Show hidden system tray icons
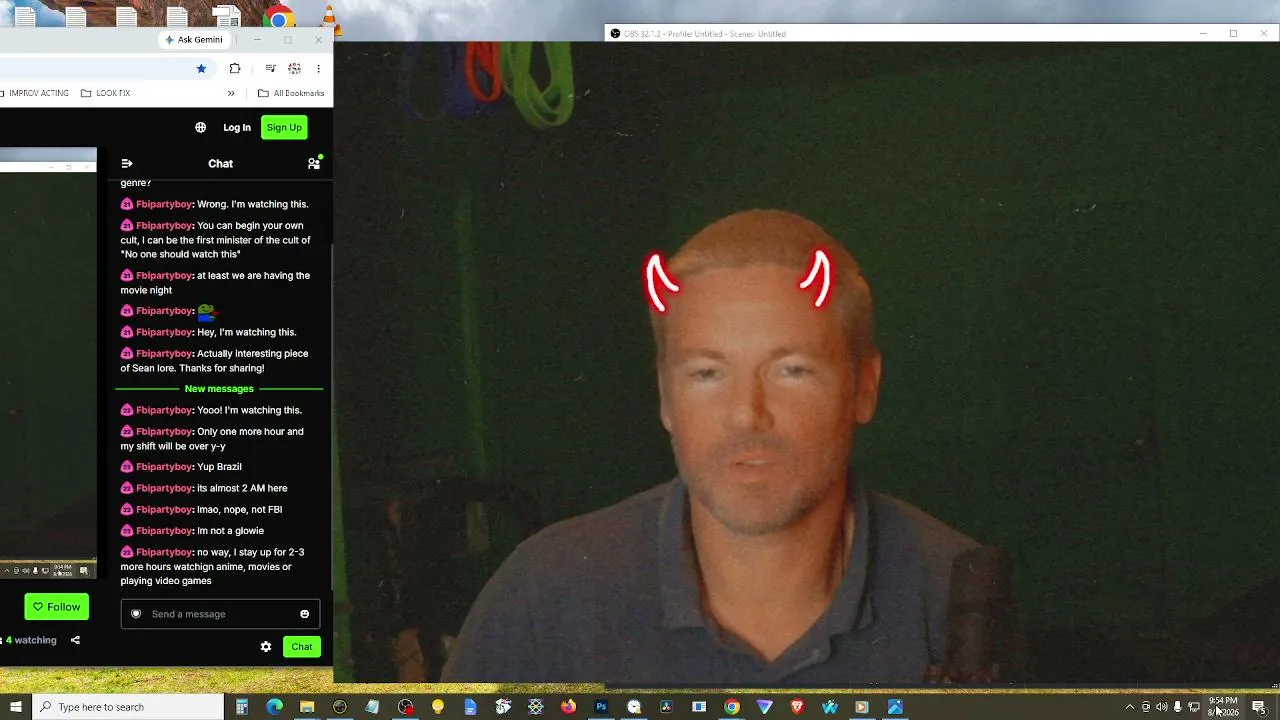Image resolution: width=1280 pixels, height=720 pixels. point(1130,707)
